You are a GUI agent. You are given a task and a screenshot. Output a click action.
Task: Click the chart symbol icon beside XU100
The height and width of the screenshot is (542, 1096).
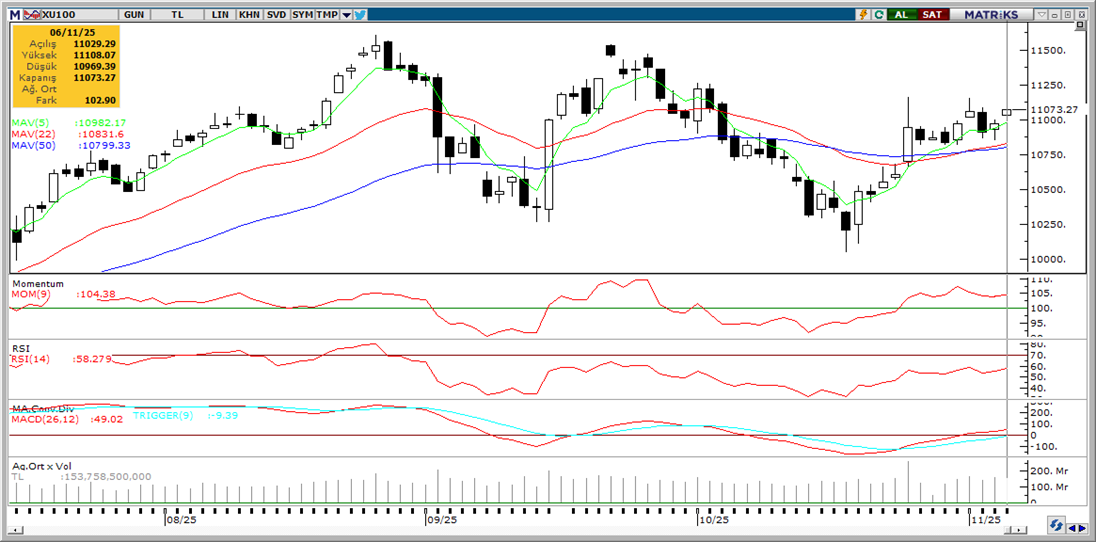click(x=30, y=15)
